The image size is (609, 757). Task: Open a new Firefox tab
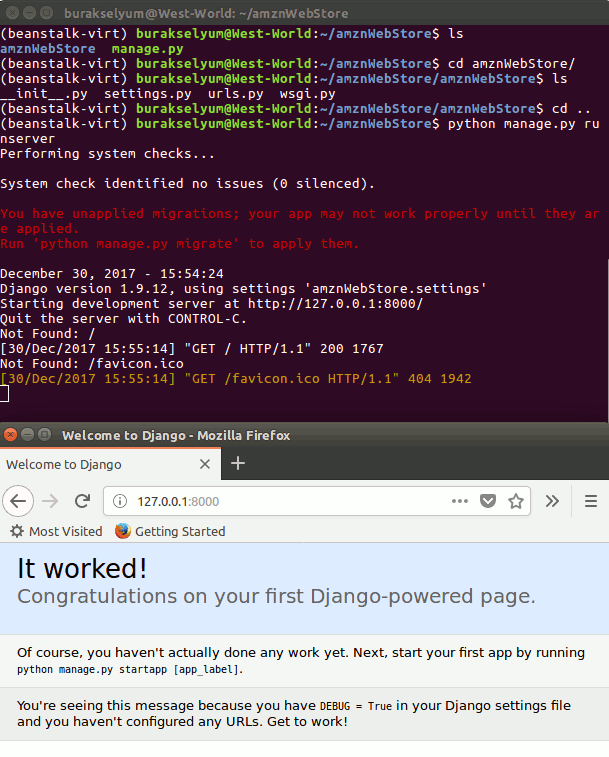(x=238, y=463)
